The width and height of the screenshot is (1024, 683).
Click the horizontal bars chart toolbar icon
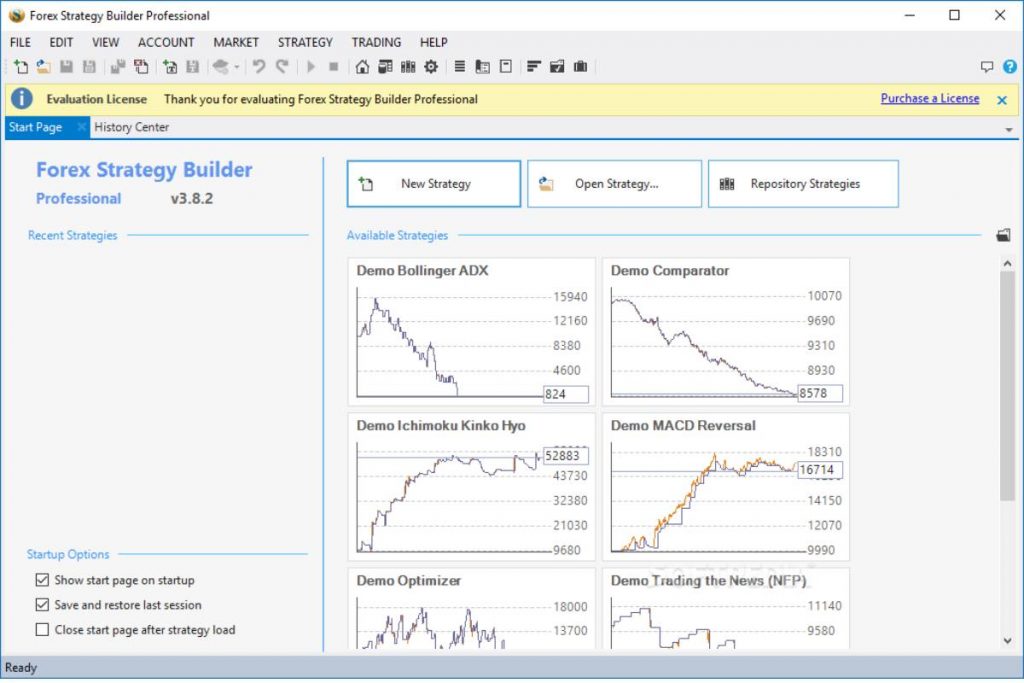[534, 67]
